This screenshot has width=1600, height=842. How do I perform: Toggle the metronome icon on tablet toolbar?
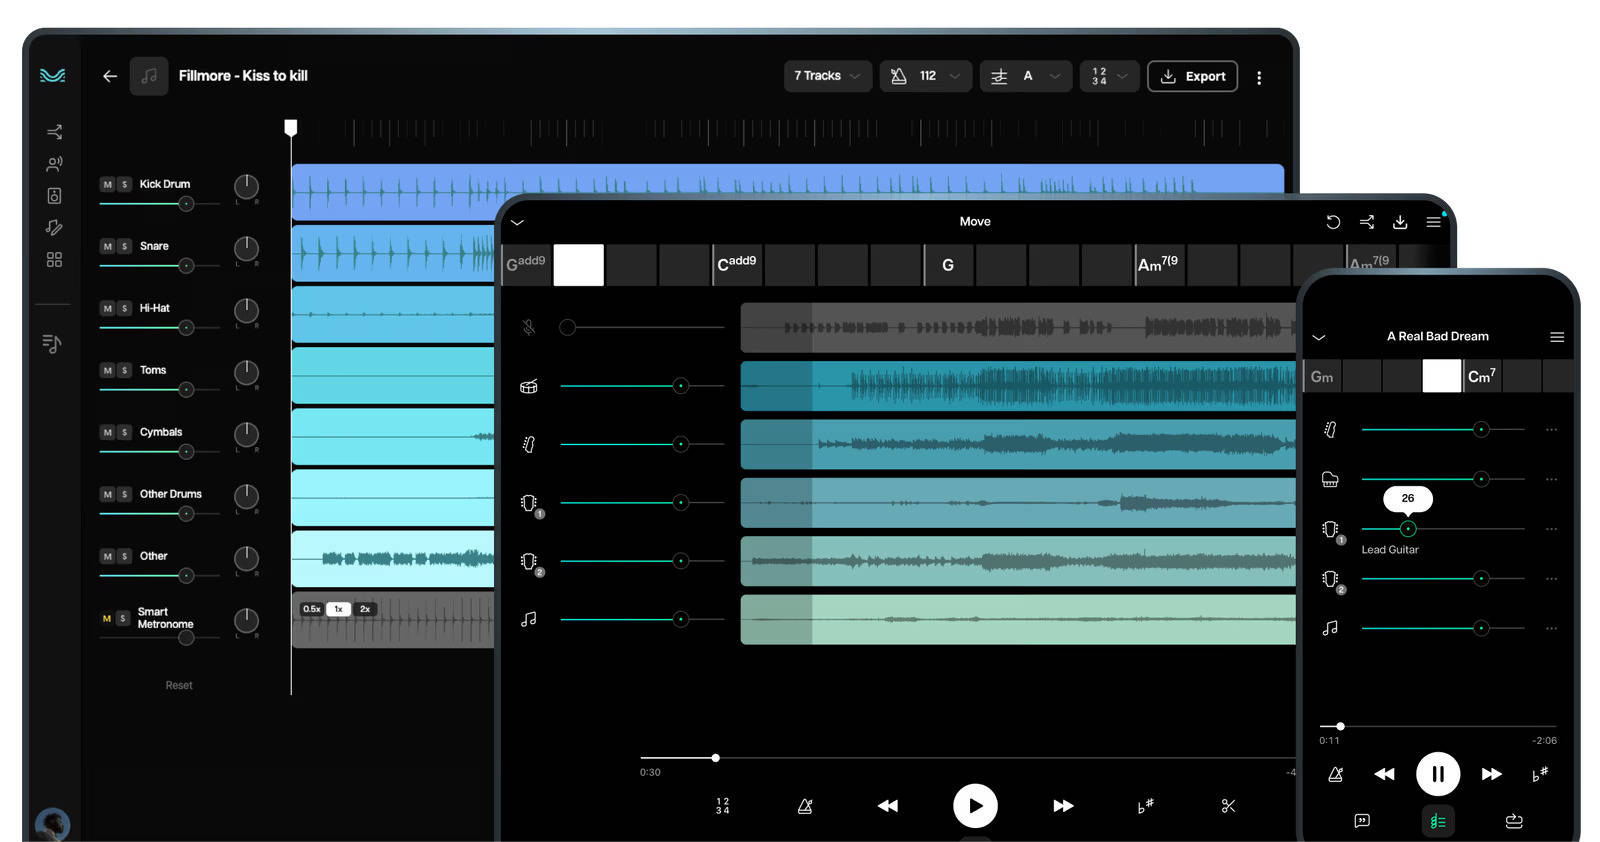tap(805, 806)
